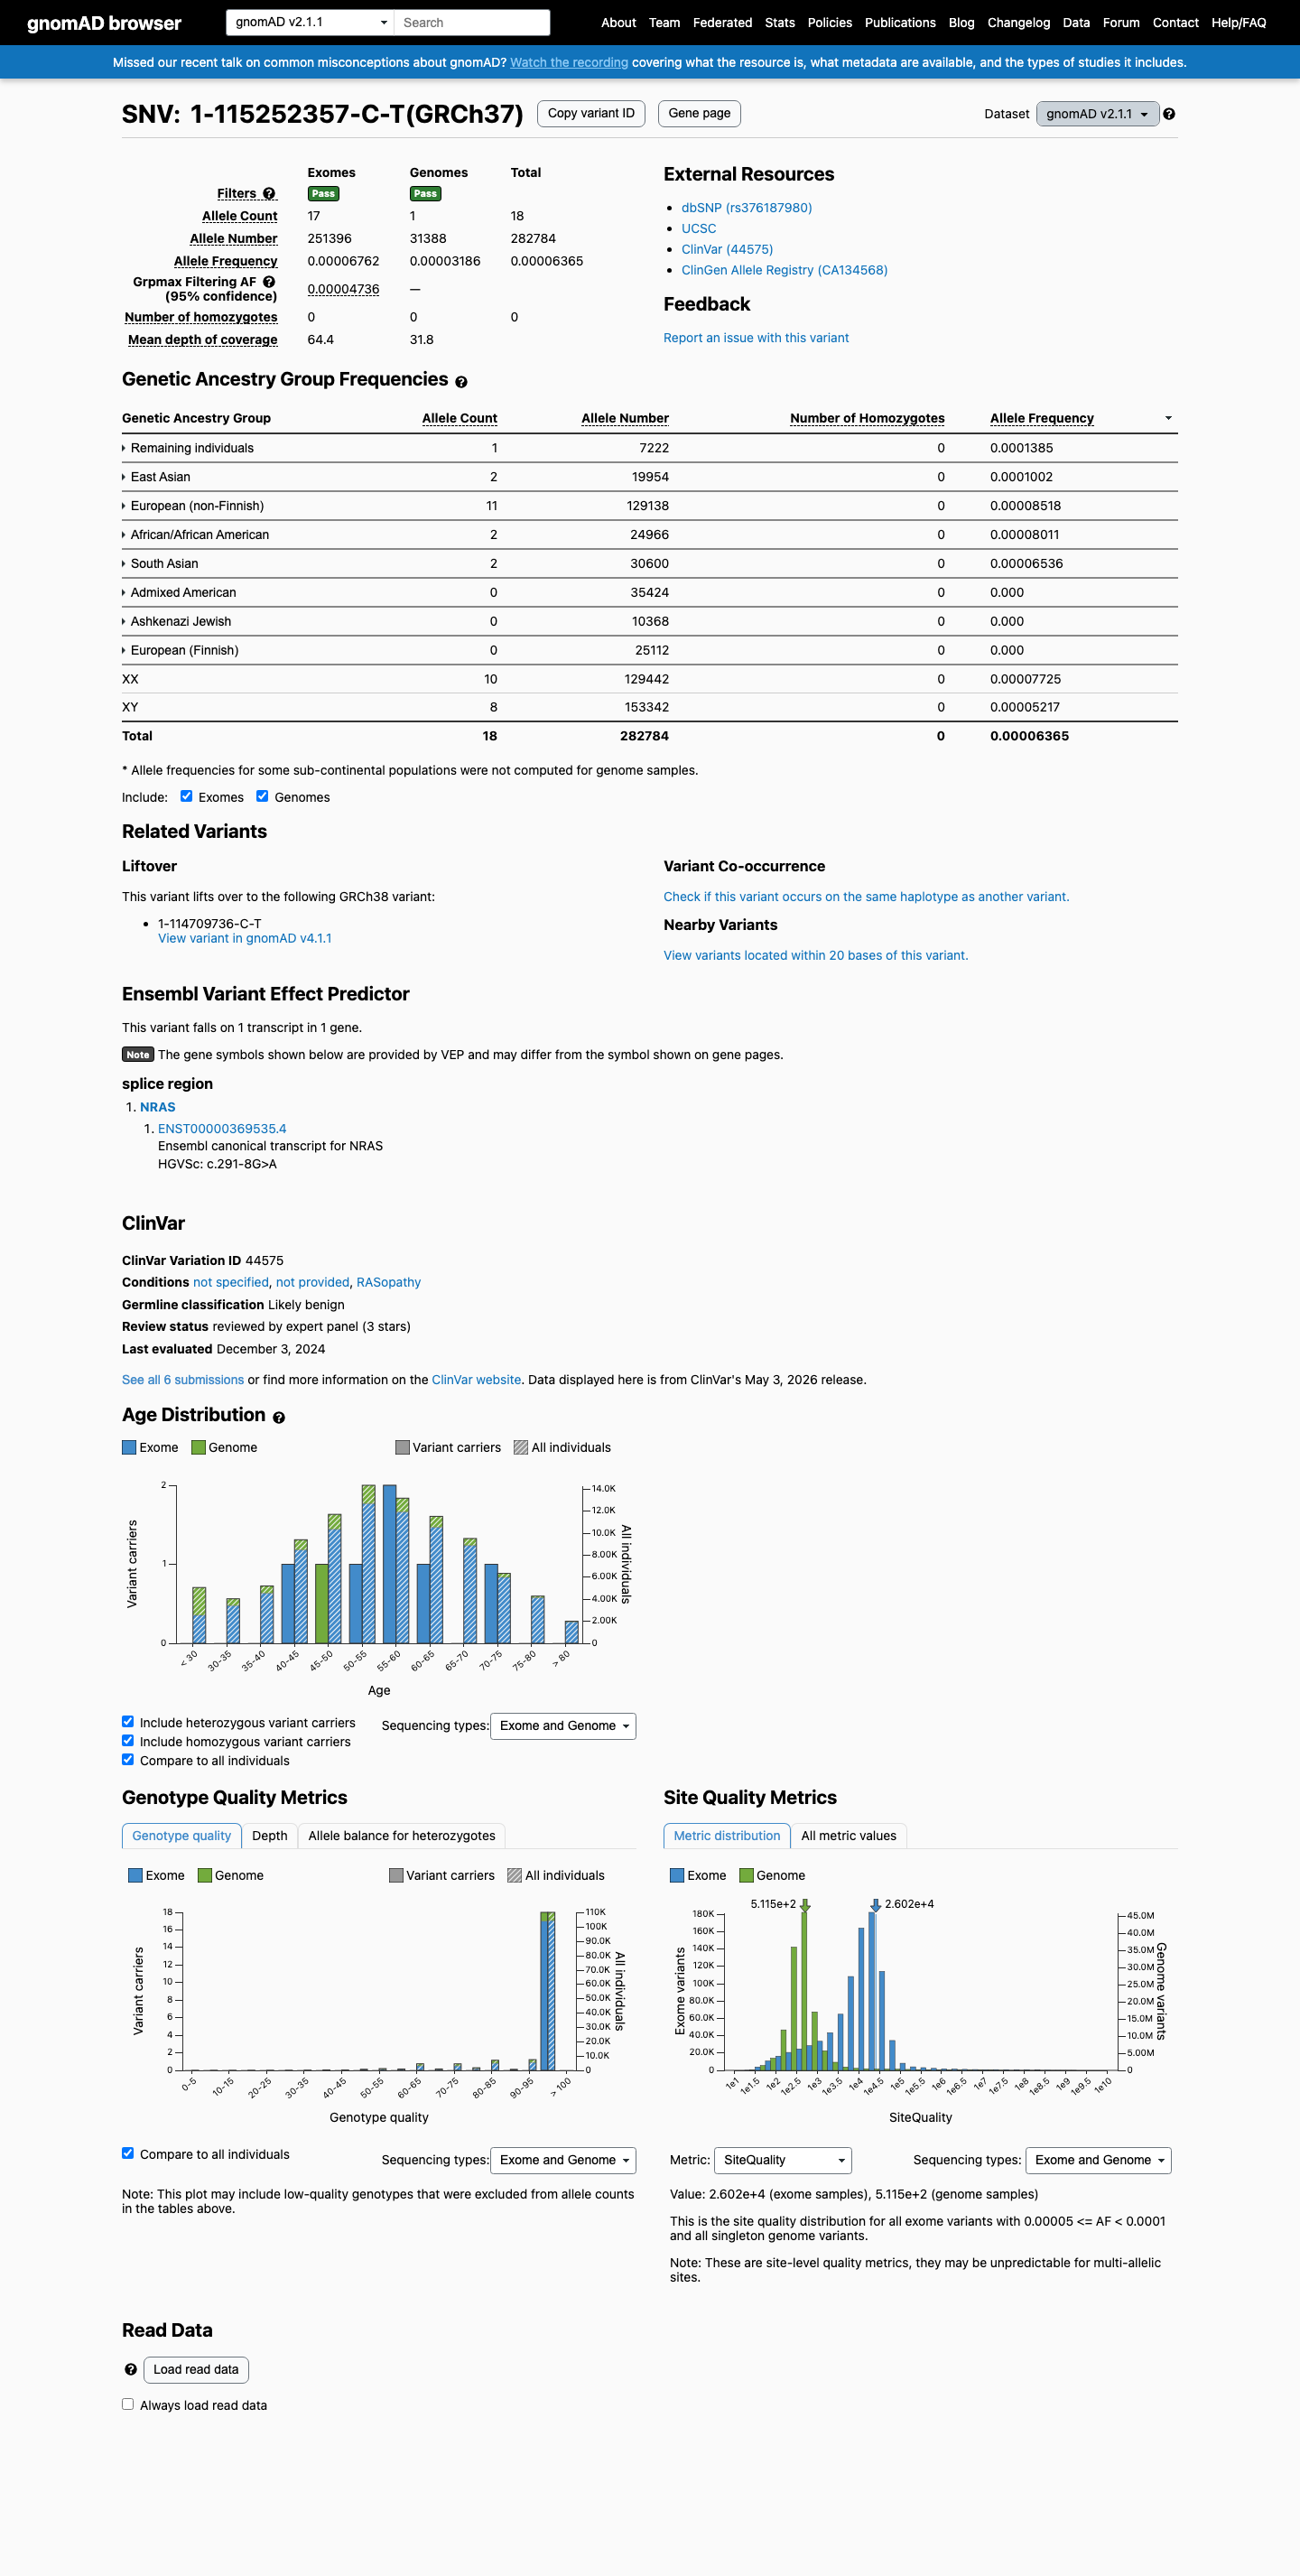Enable Always load read data
The image size is (1300, 2576).
[x=128, y=2404]
